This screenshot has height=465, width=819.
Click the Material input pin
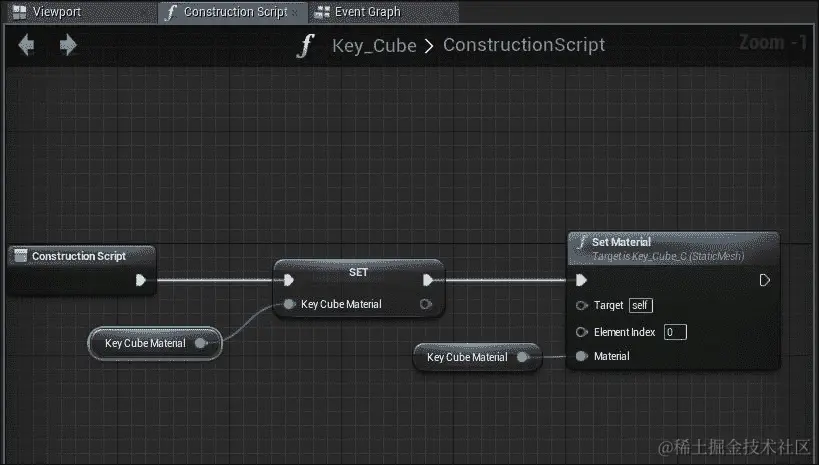pyautogui.click(x=581, y=356)
